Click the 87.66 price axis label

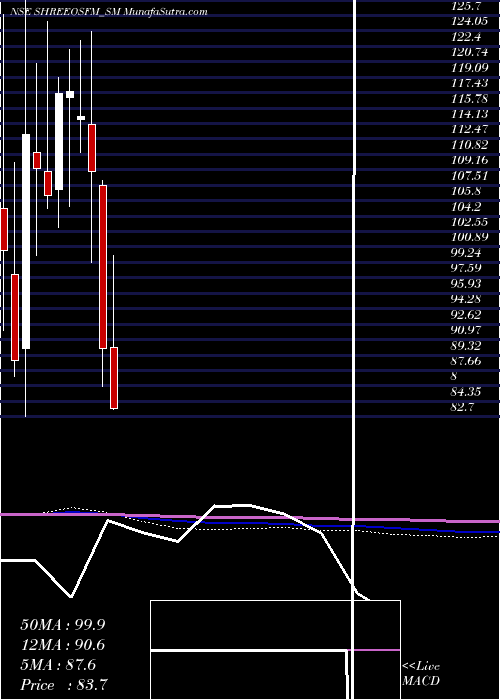click(467, 361)
